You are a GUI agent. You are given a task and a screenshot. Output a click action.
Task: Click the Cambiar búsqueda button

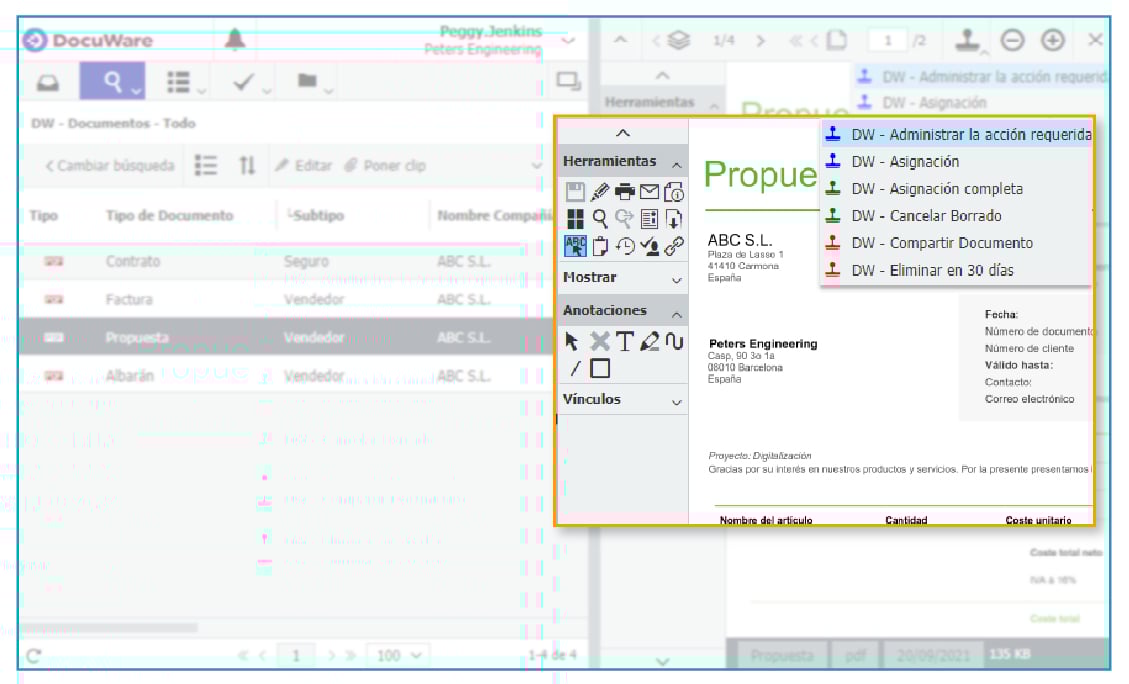(x=110, y=166)
